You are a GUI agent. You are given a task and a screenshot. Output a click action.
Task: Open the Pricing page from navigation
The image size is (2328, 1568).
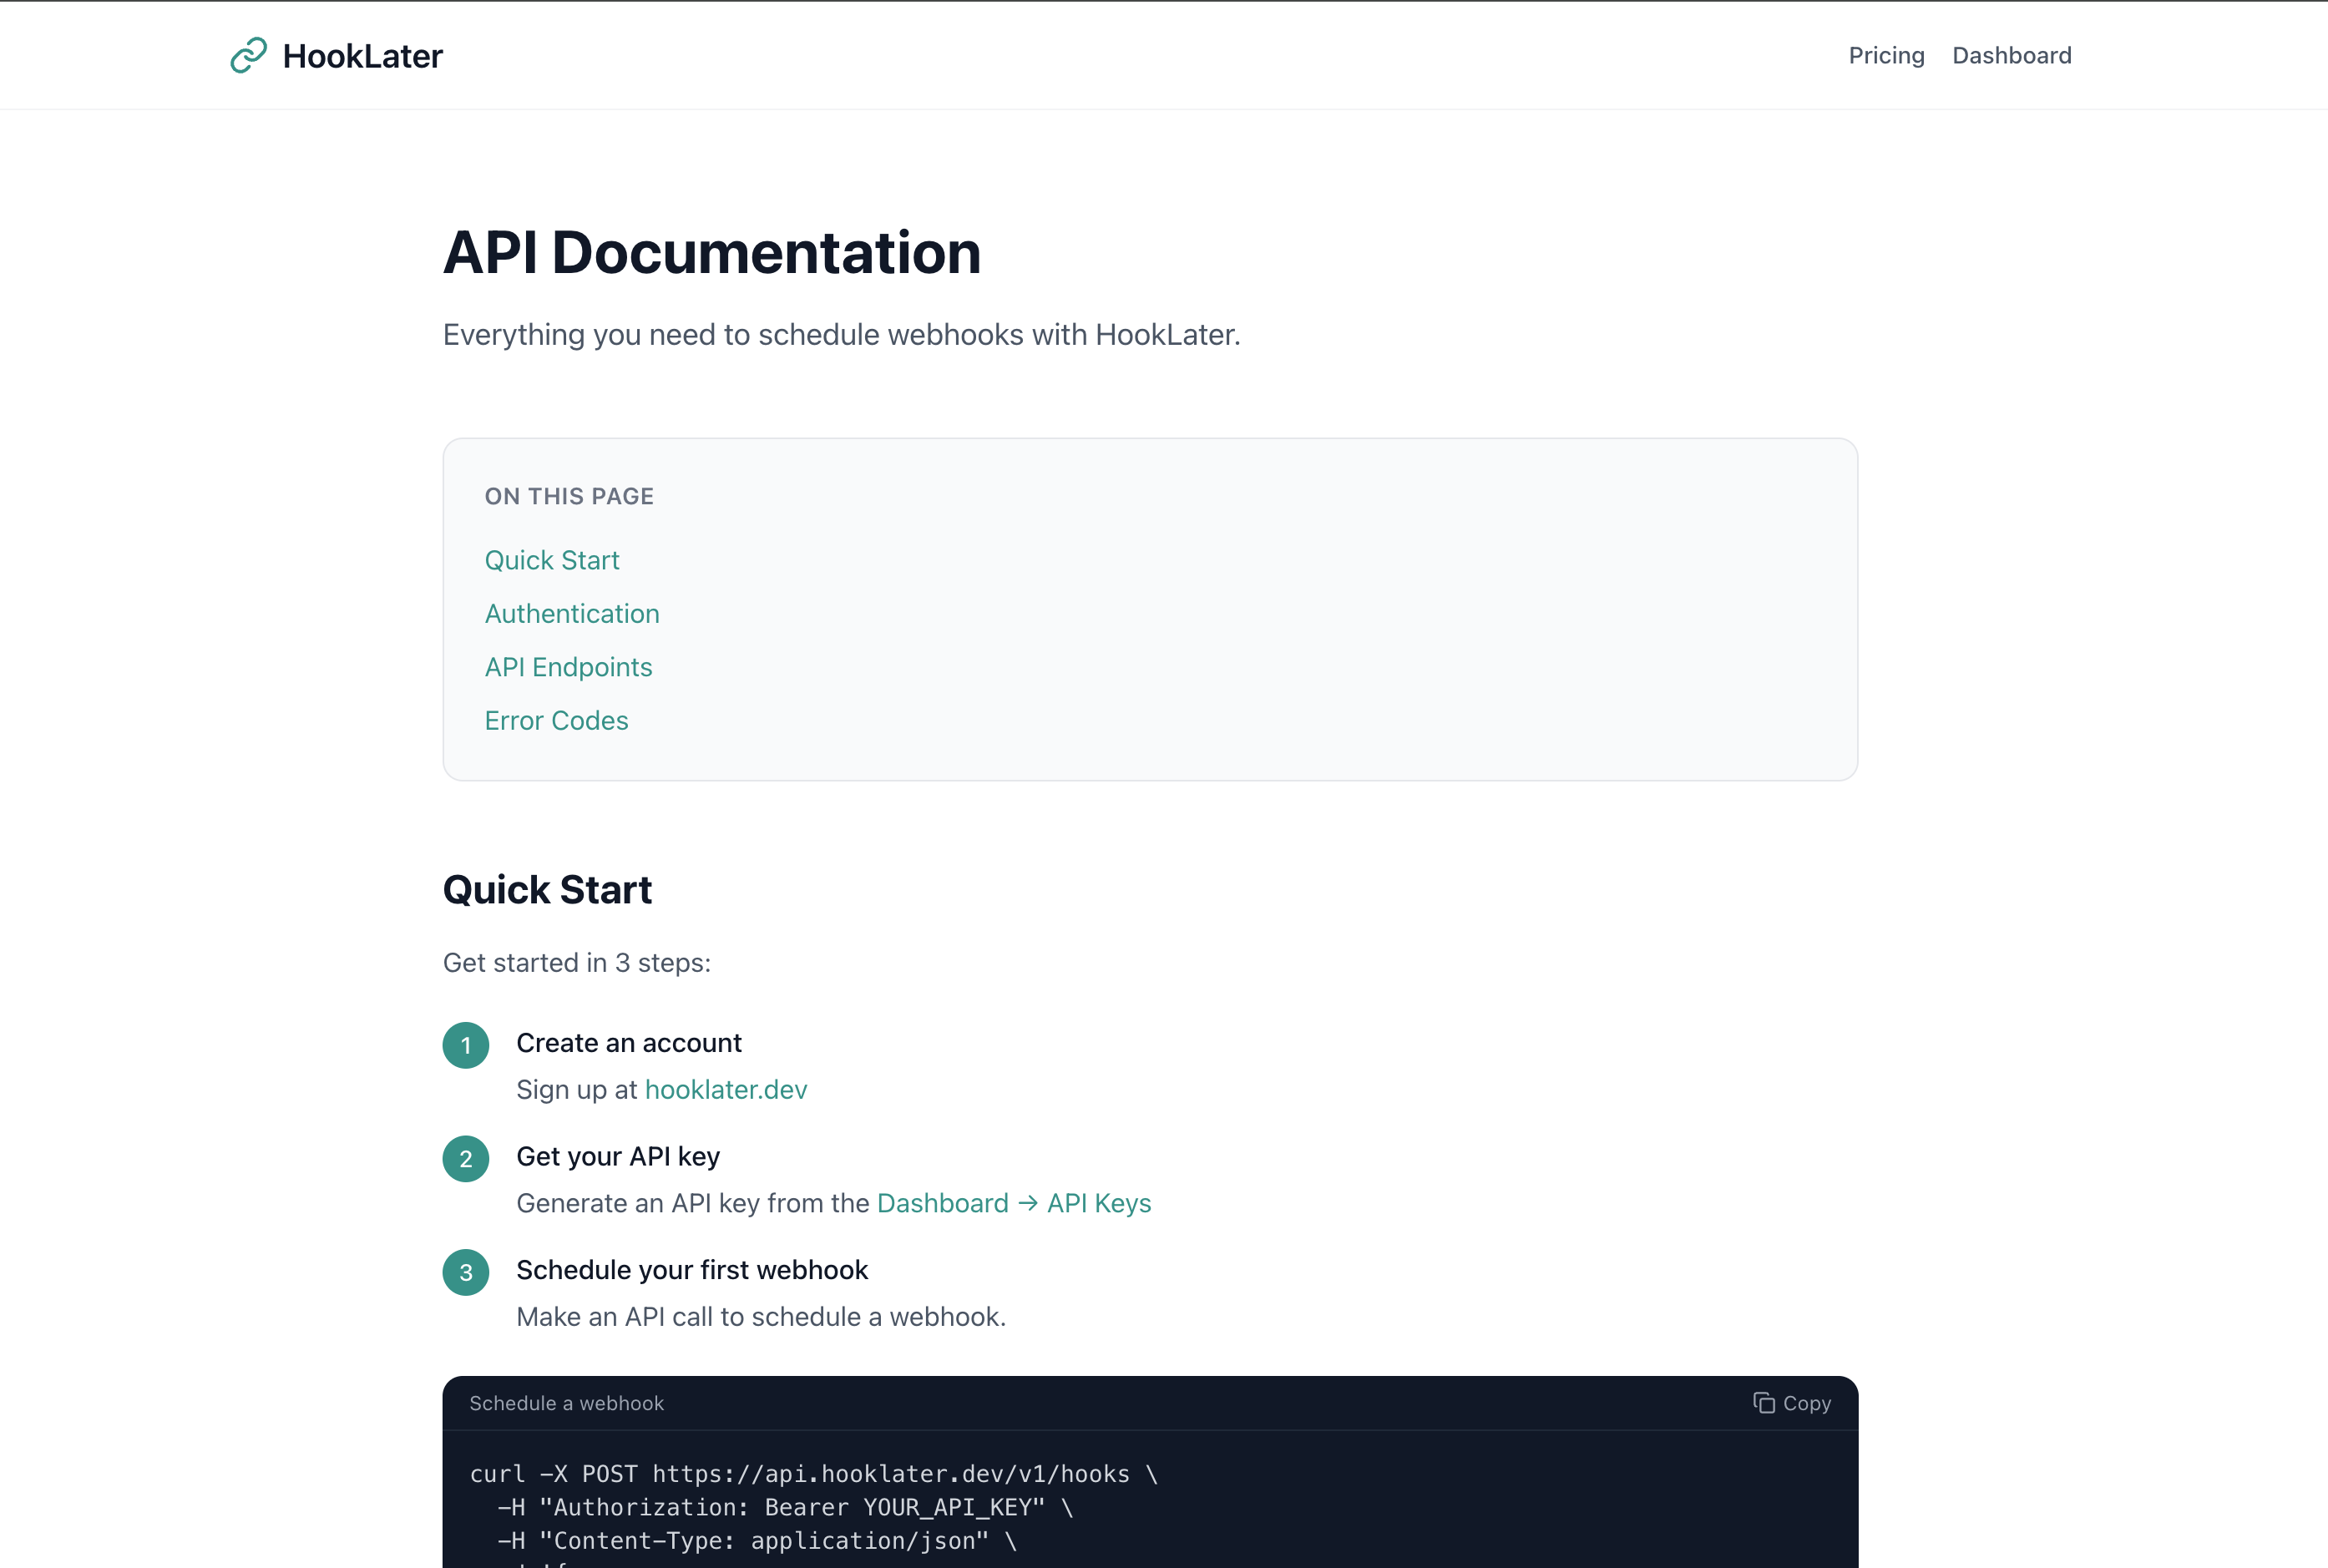[1886, 56]
